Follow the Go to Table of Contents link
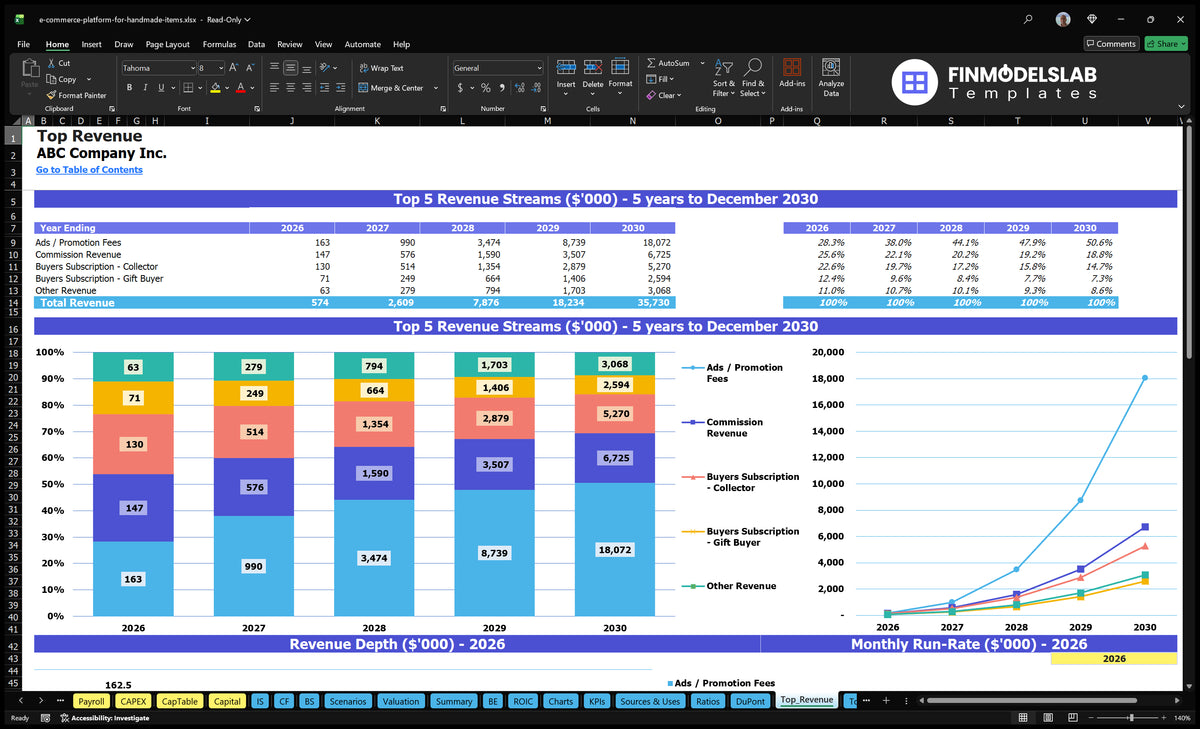Image resolution: width=1200 pixels, height=729 pixels. [89, 170]
